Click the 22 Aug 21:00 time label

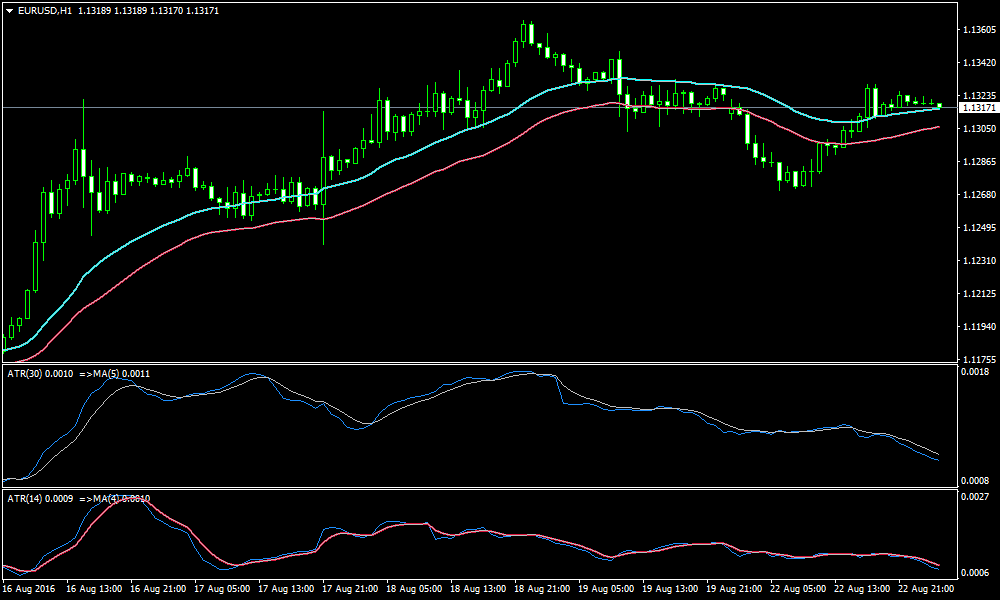click(924, 589)
